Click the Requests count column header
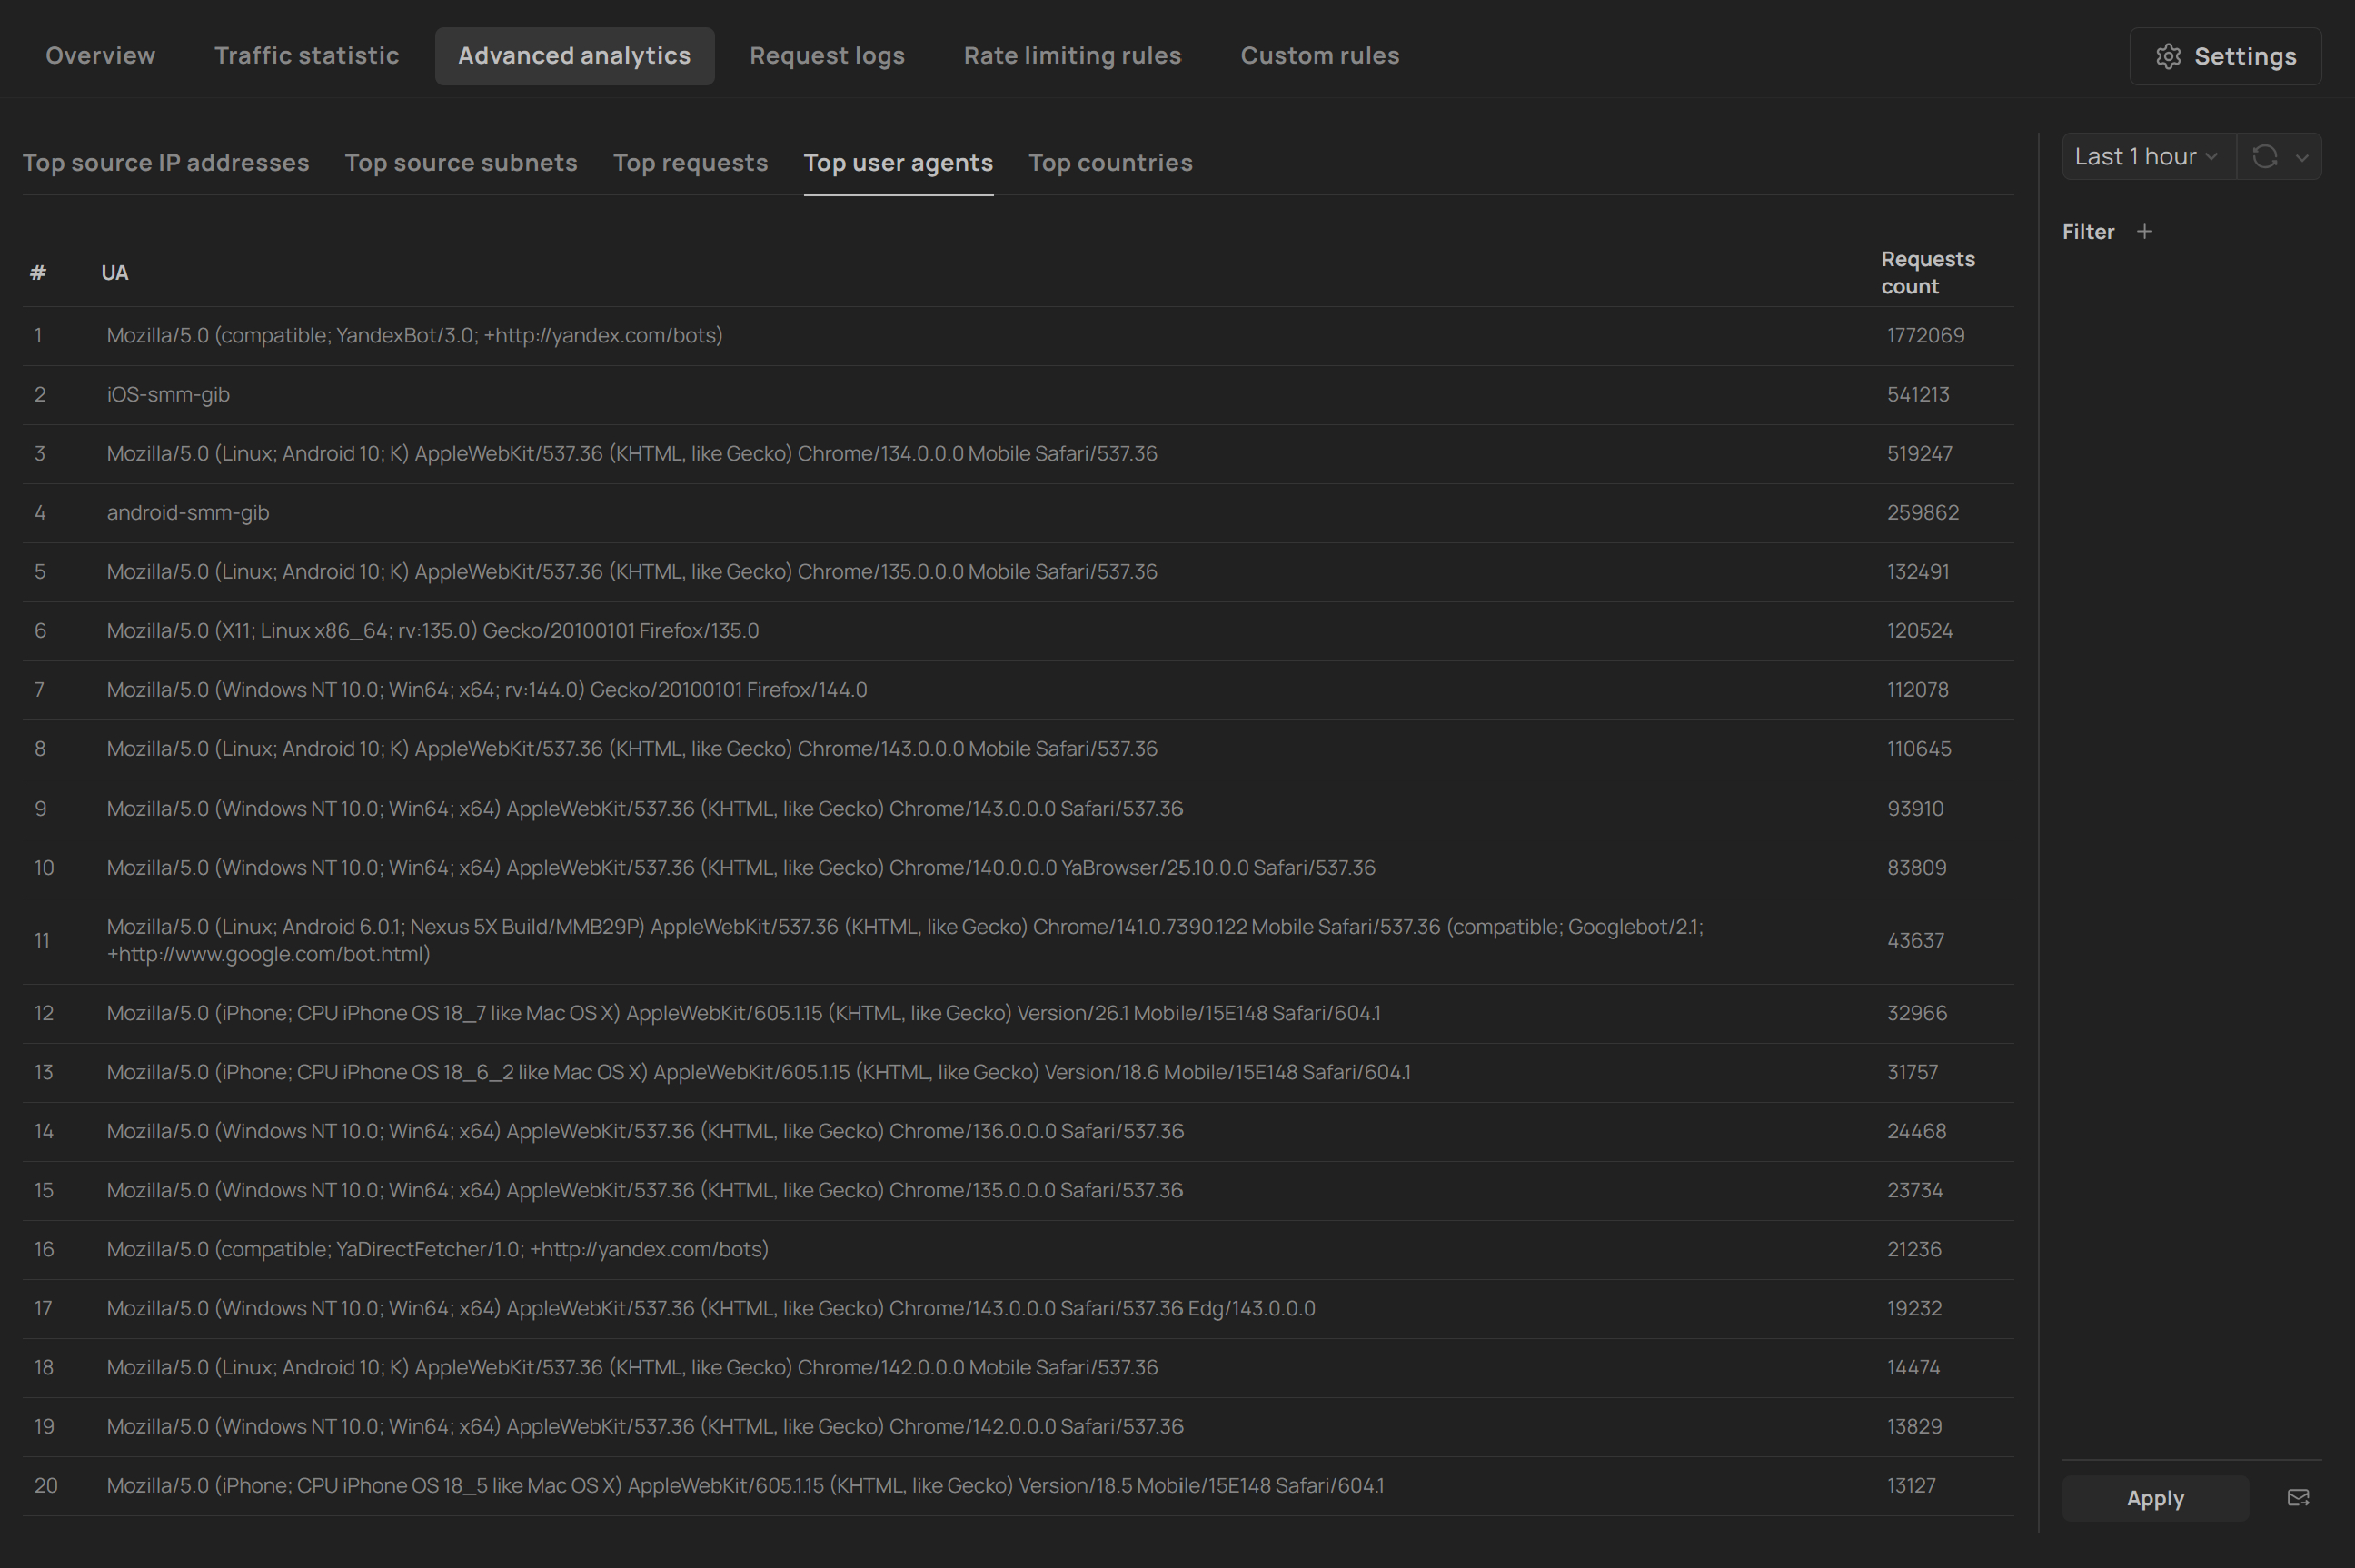This screenshot has width=2355, height=1568. click(1926, 272)
